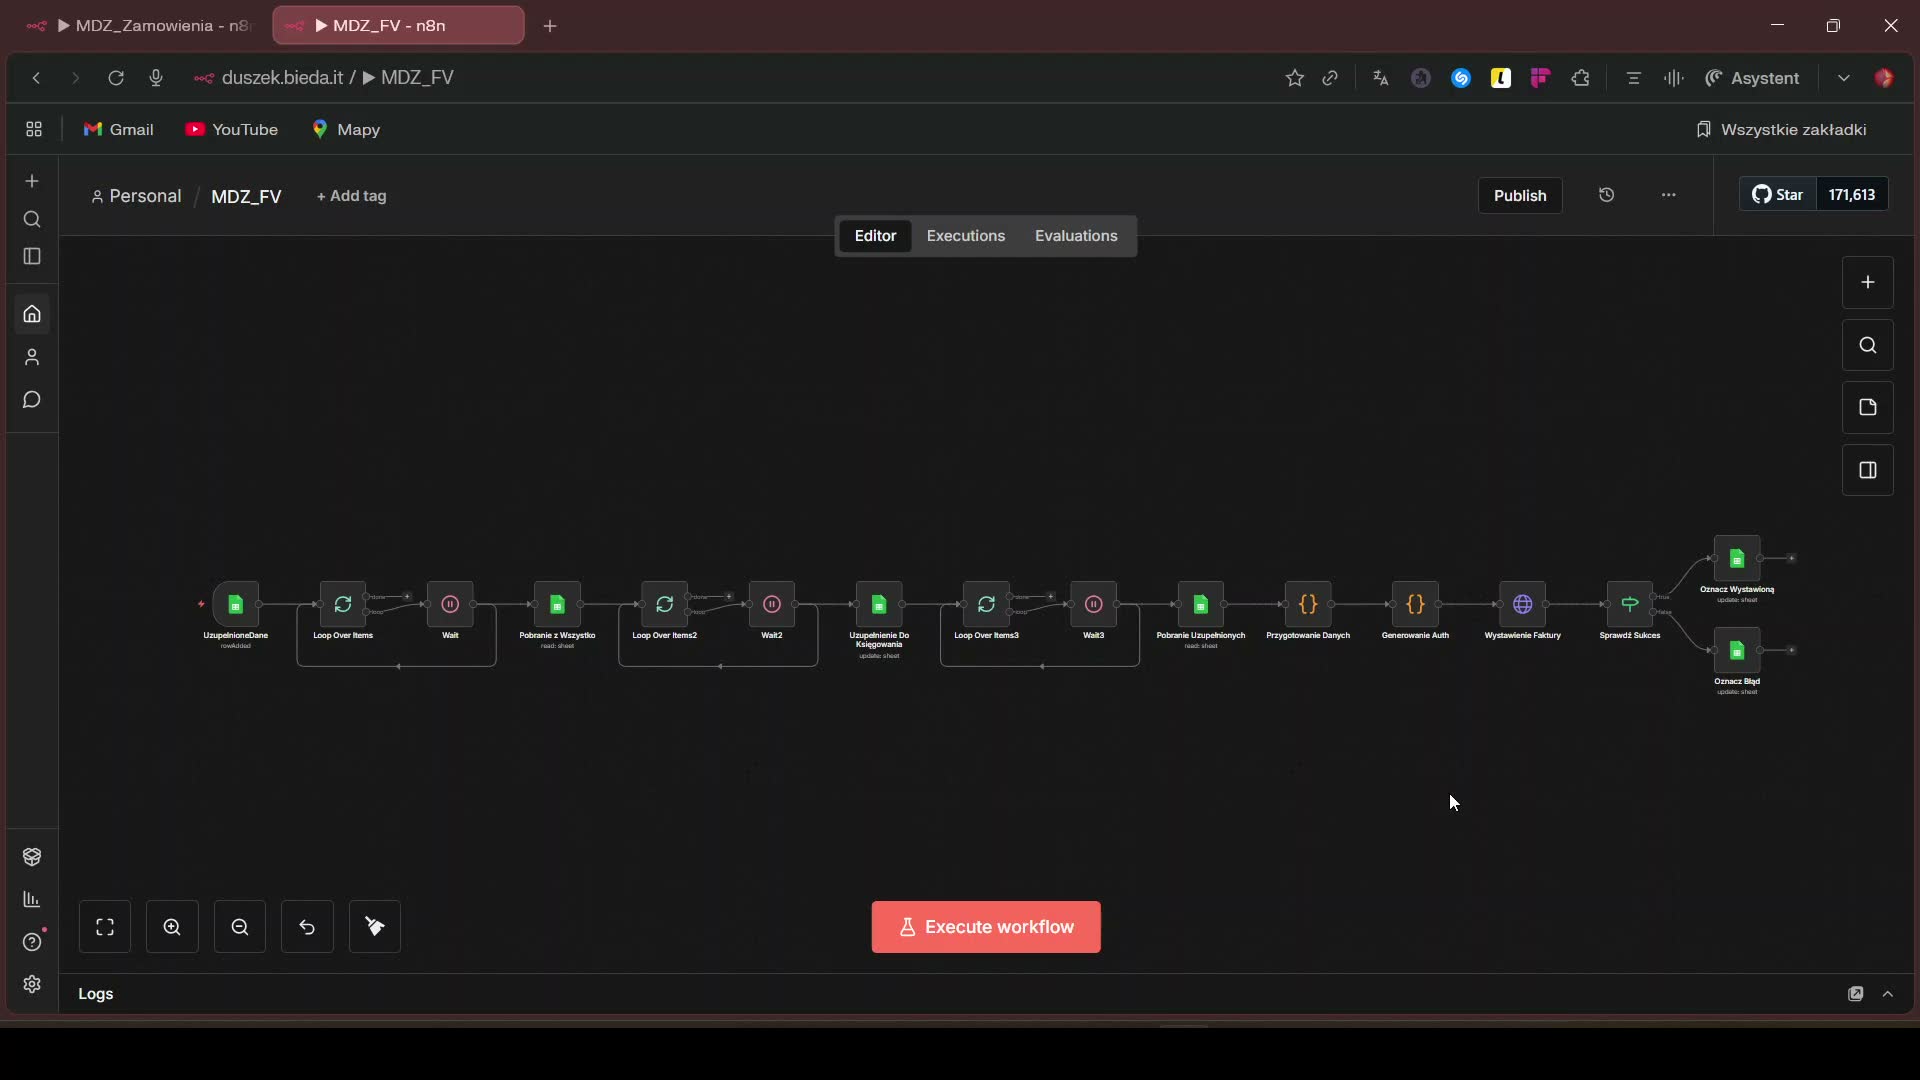Click the fit-to-view canvas button
This screenshot has height=1080, width=1920.
click(x=105, y=927)
